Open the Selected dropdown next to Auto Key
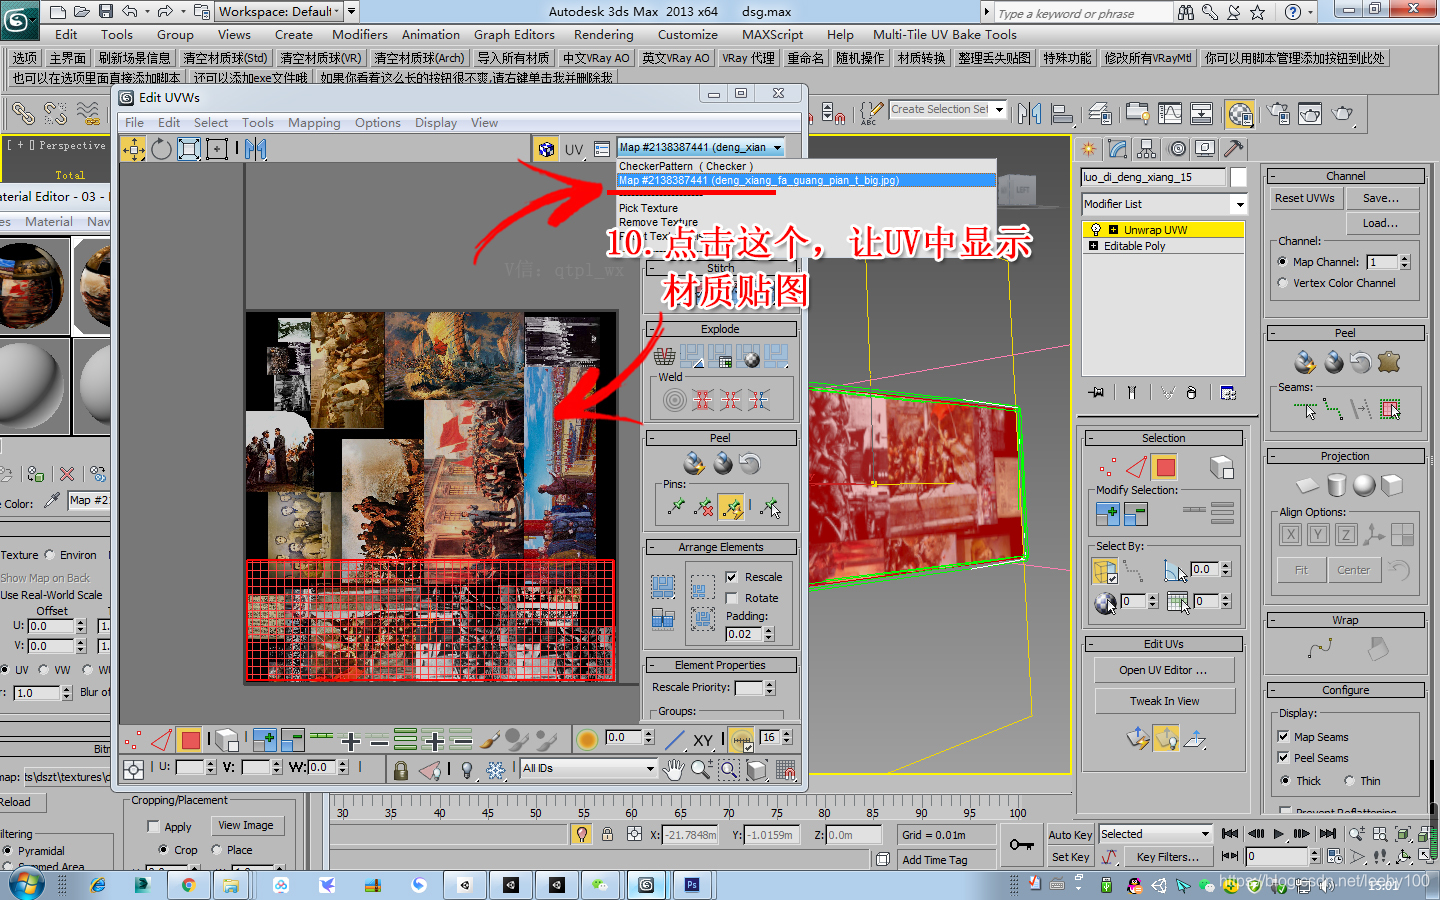1440x900 pixels. [1155, 834]
